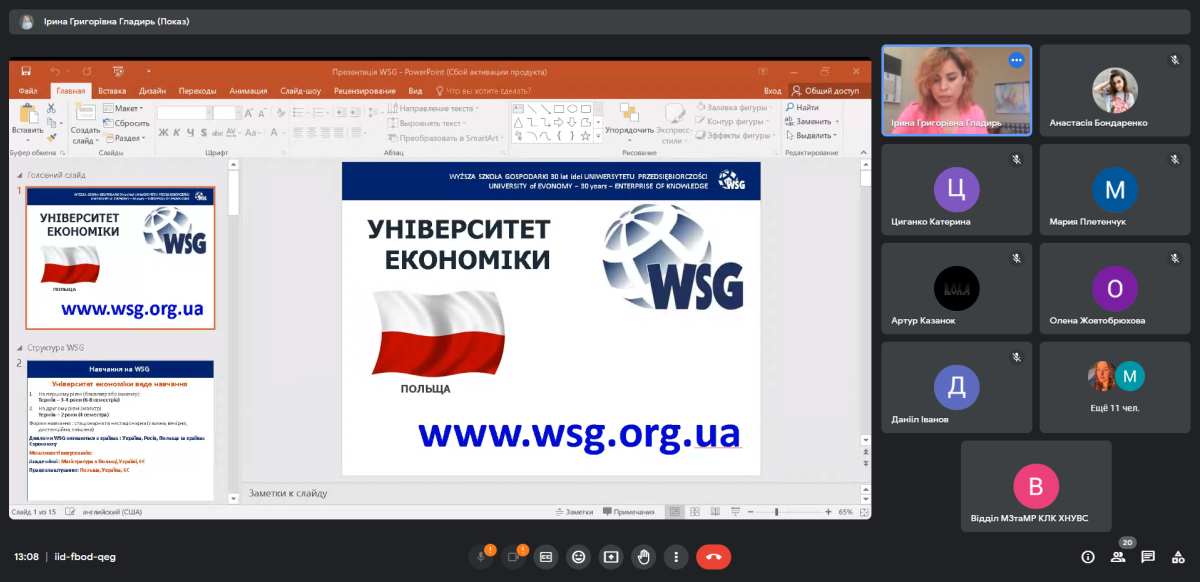This screenshot has height=582, width=1200.
Task: Open the emoji reactions panel
Action: pyautogui.click(x=578, y=556)
